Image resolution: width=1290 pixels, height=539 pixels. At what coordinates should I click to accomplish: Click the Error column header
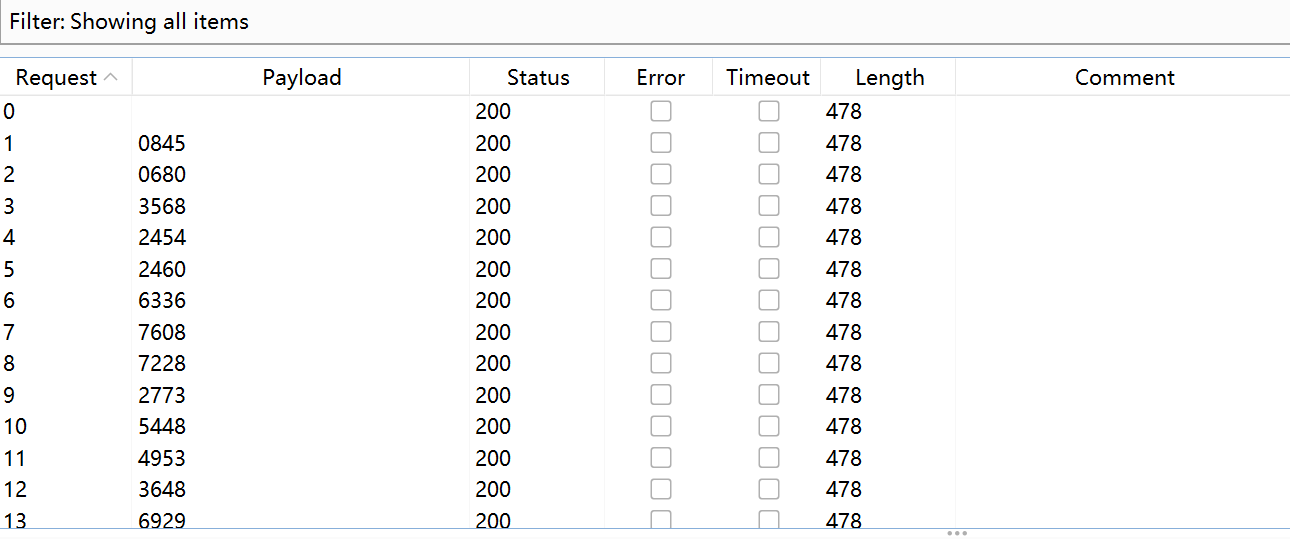[x=660, y=78]
